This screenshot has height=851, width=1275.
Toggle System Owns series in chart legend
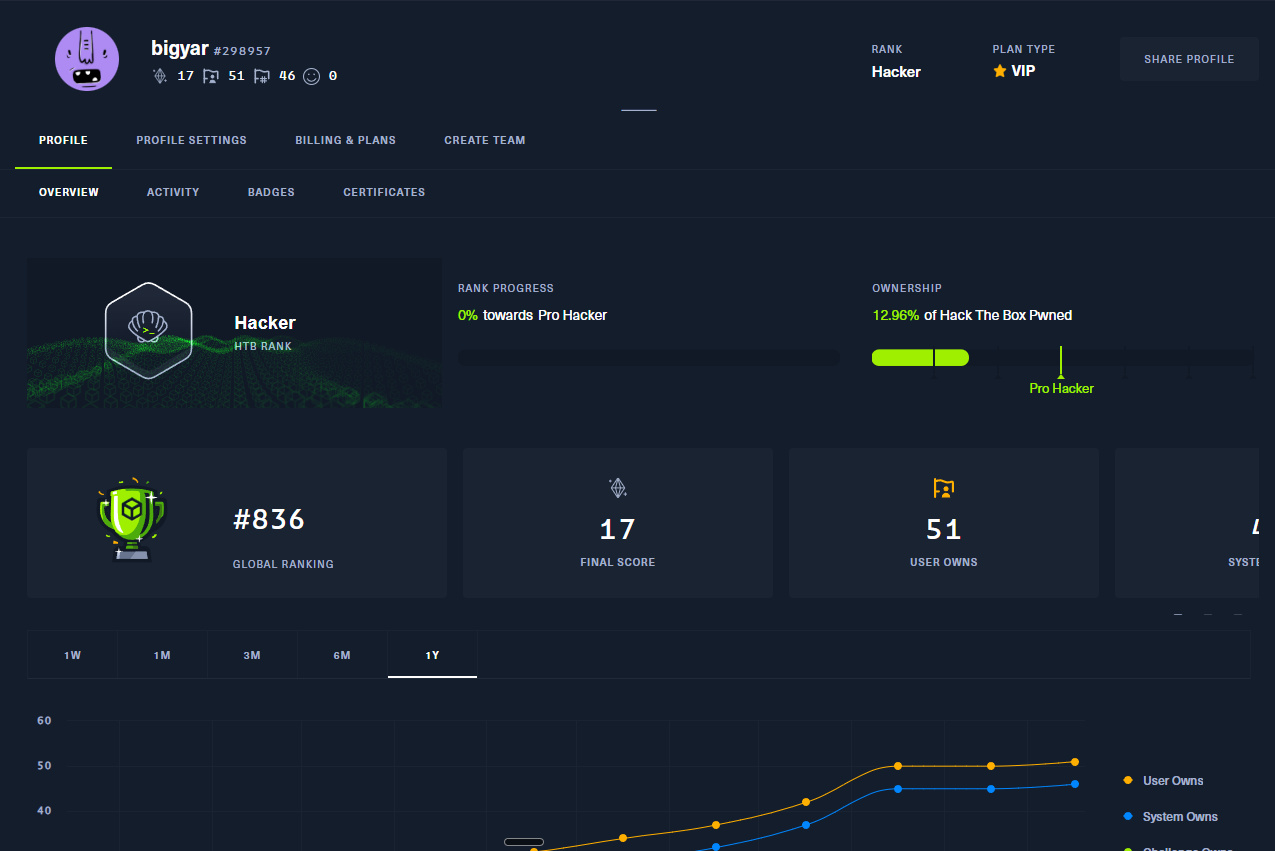pyautogui.click(x=1171, y=817)
